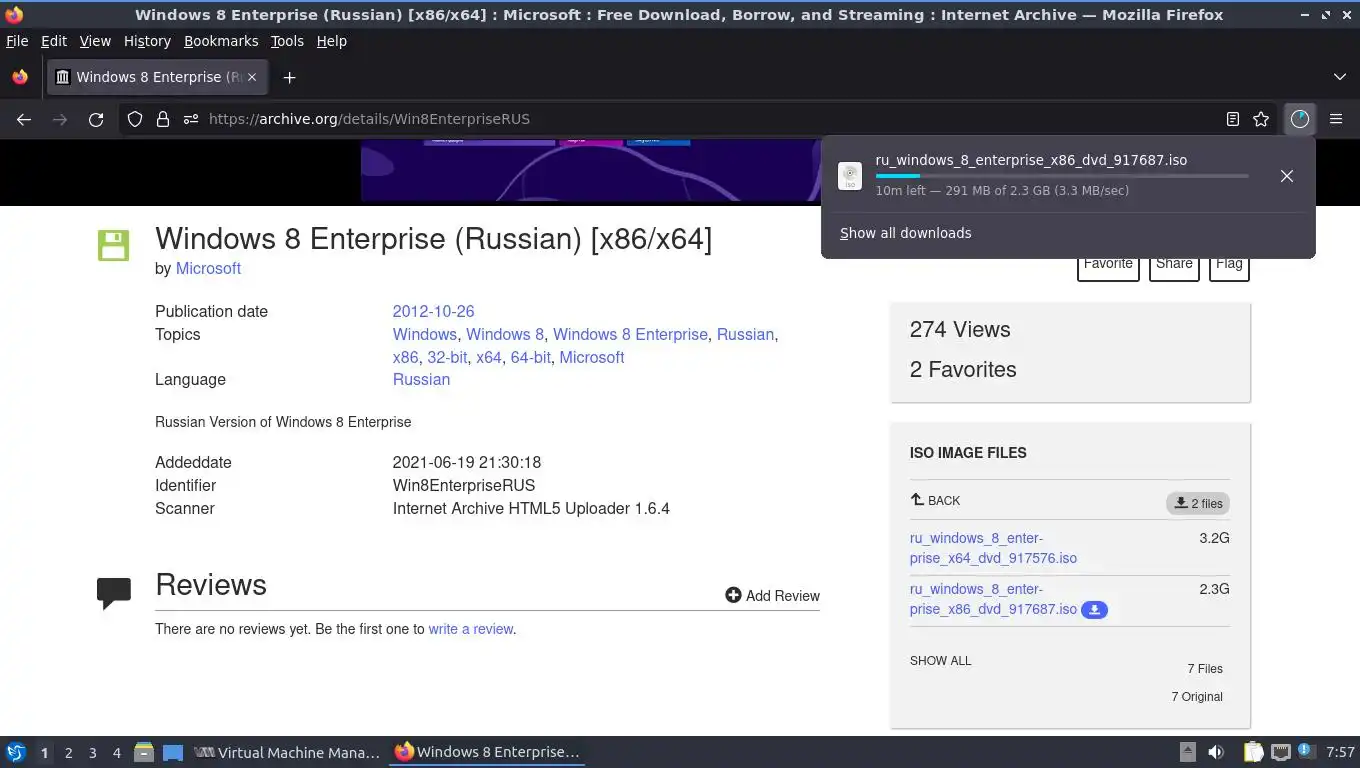The height and width of the screenshot is (768, 1360).
Task: Click the 7:57 clock in the taskbar
Action: click(1340, 752)
